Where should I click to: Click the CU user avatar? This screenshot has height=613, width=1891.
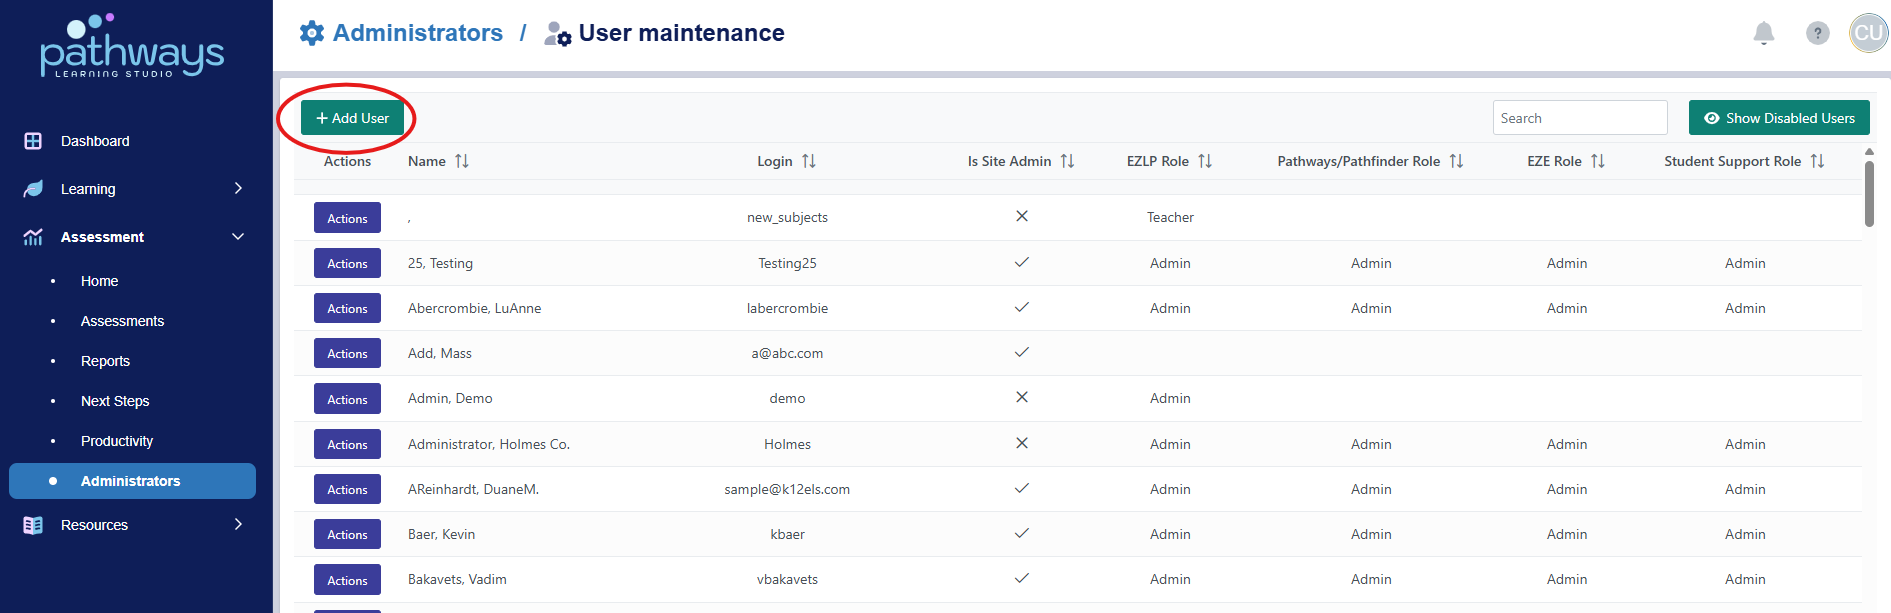(x=1867, y=33)
